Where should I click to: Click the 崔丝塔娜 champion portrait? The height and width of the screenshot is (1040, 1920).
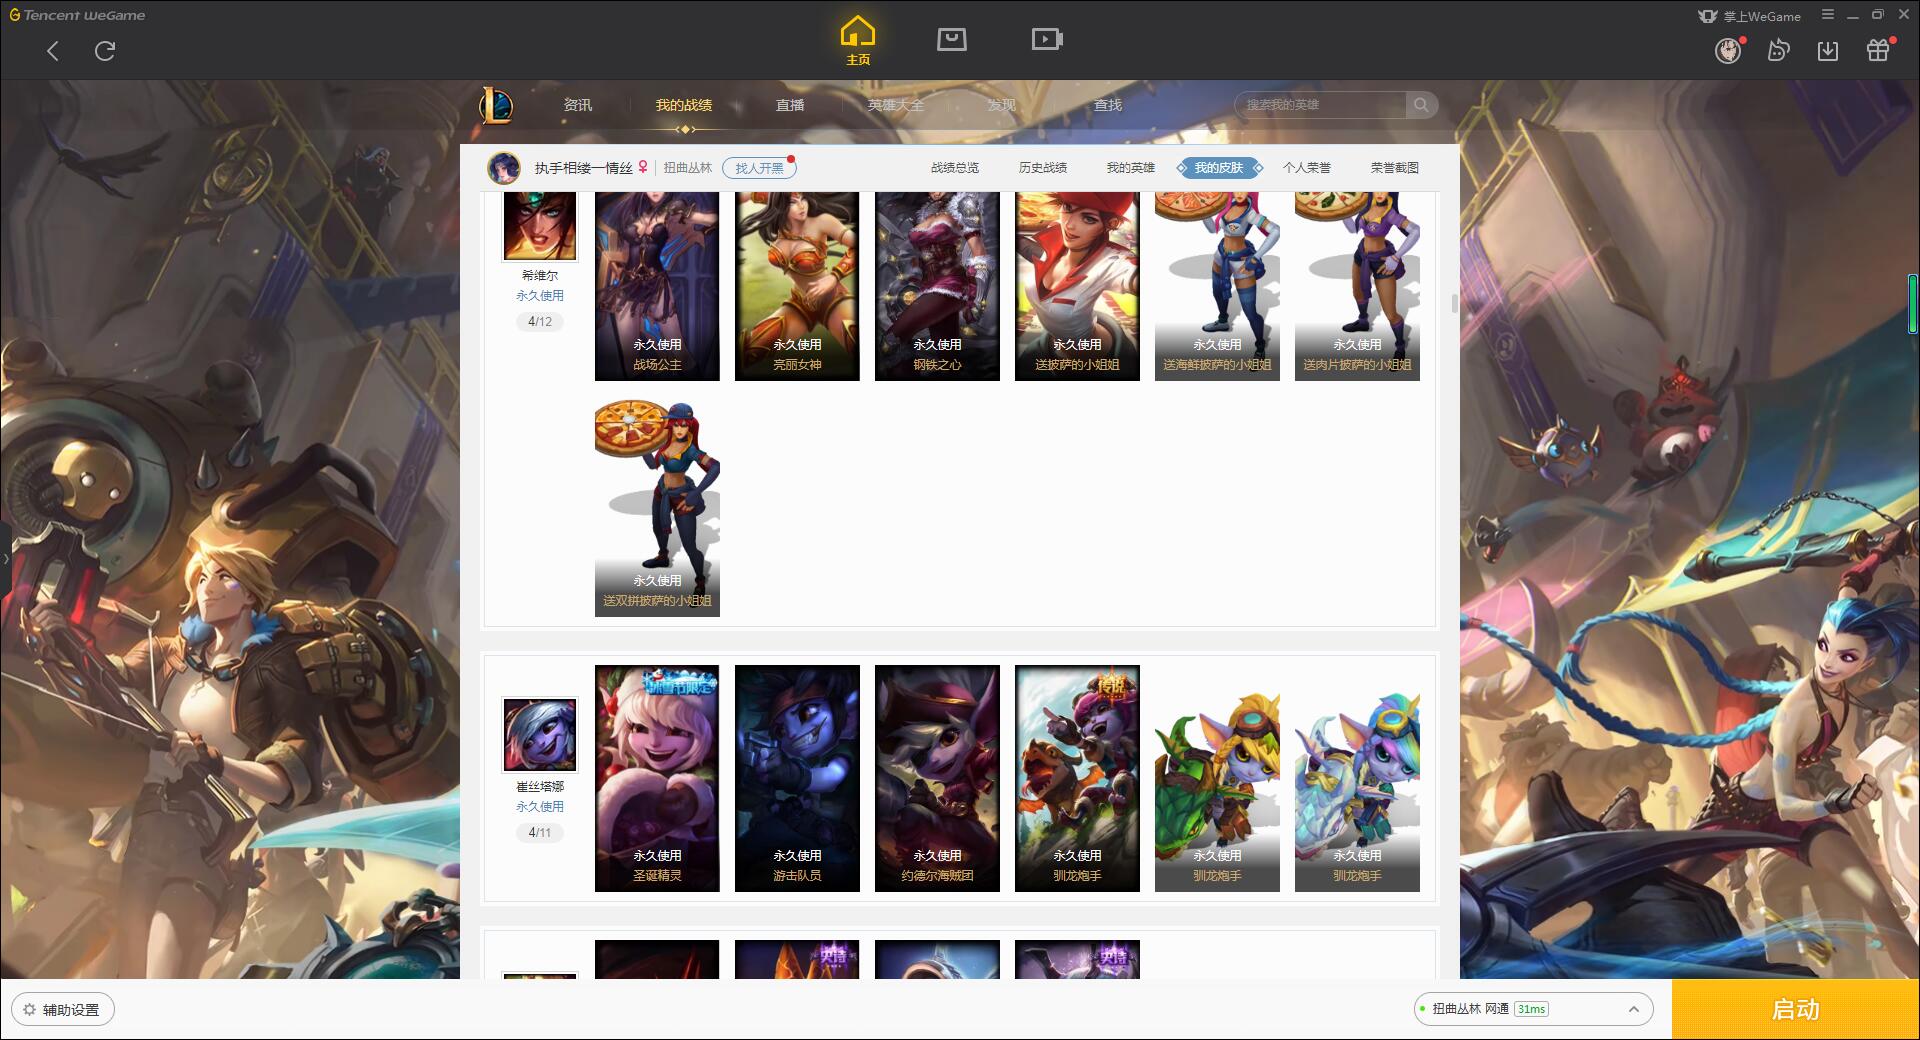pos(540,735)
